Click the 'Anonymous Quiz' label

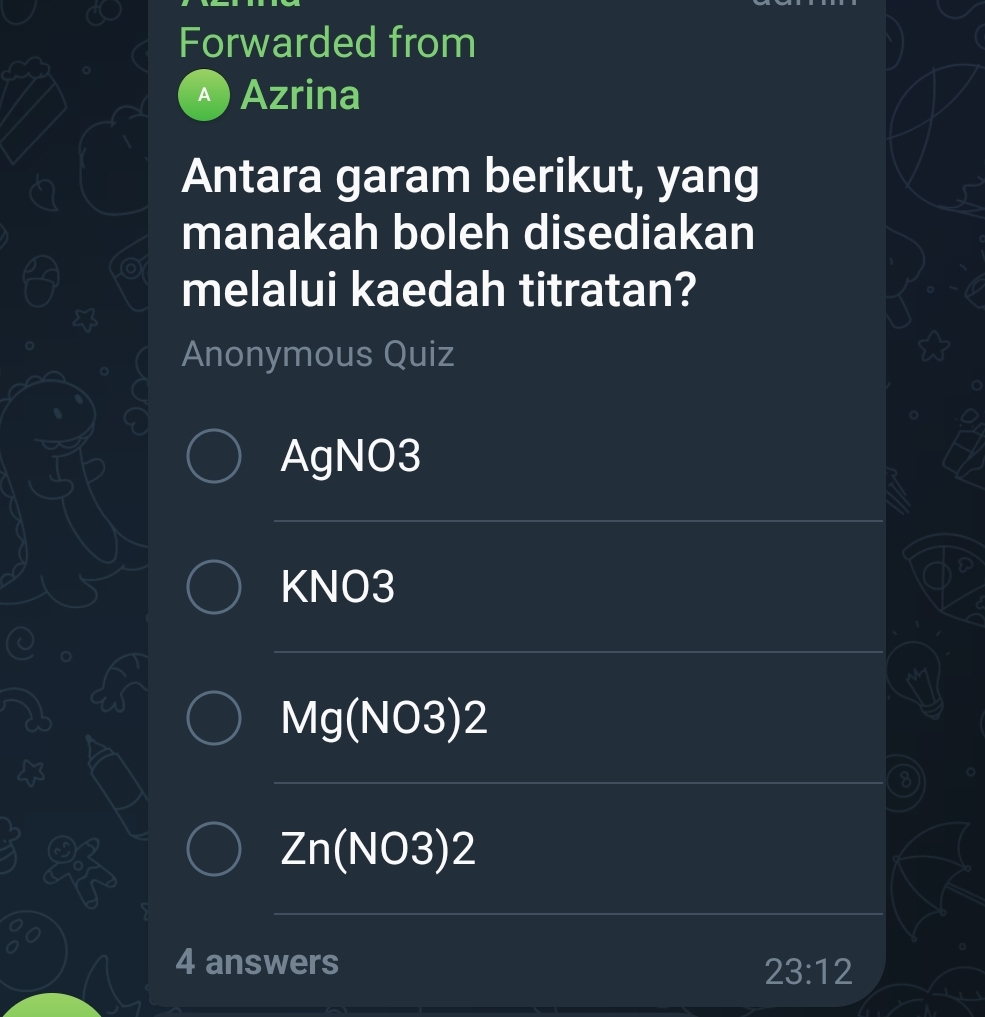[x=317, y=354]
